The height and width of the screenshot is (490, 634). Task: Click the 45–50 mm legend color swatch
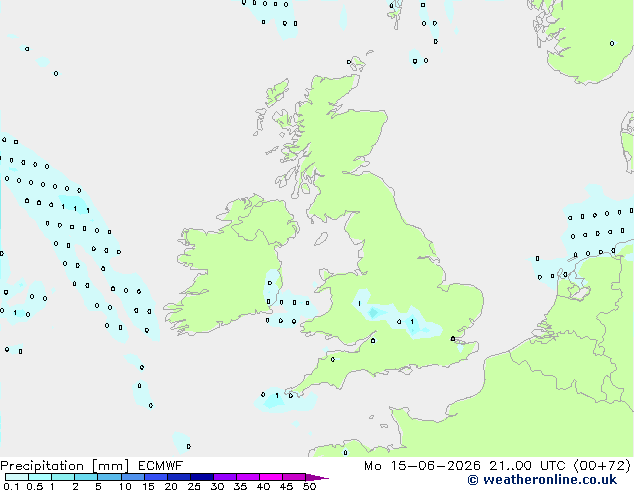pyautogui.click(x=294, y=477)
